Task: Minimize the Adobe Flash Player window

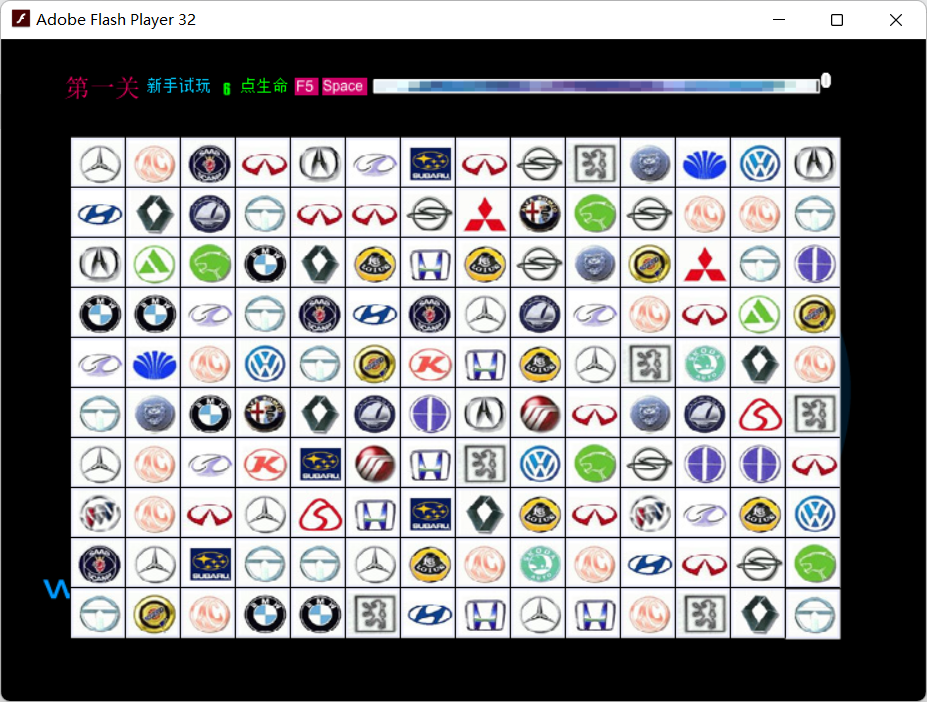Action: pyautogui.click(x=779, y=20)
